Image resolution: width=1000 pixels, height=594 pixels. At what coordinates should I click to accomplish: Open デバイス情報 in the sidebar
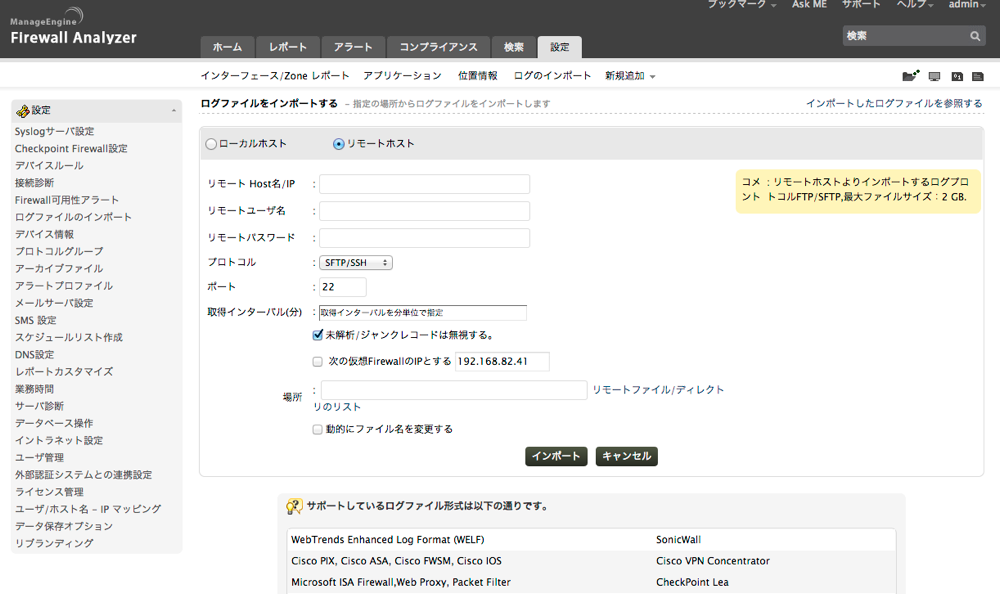tap(44, 235)
